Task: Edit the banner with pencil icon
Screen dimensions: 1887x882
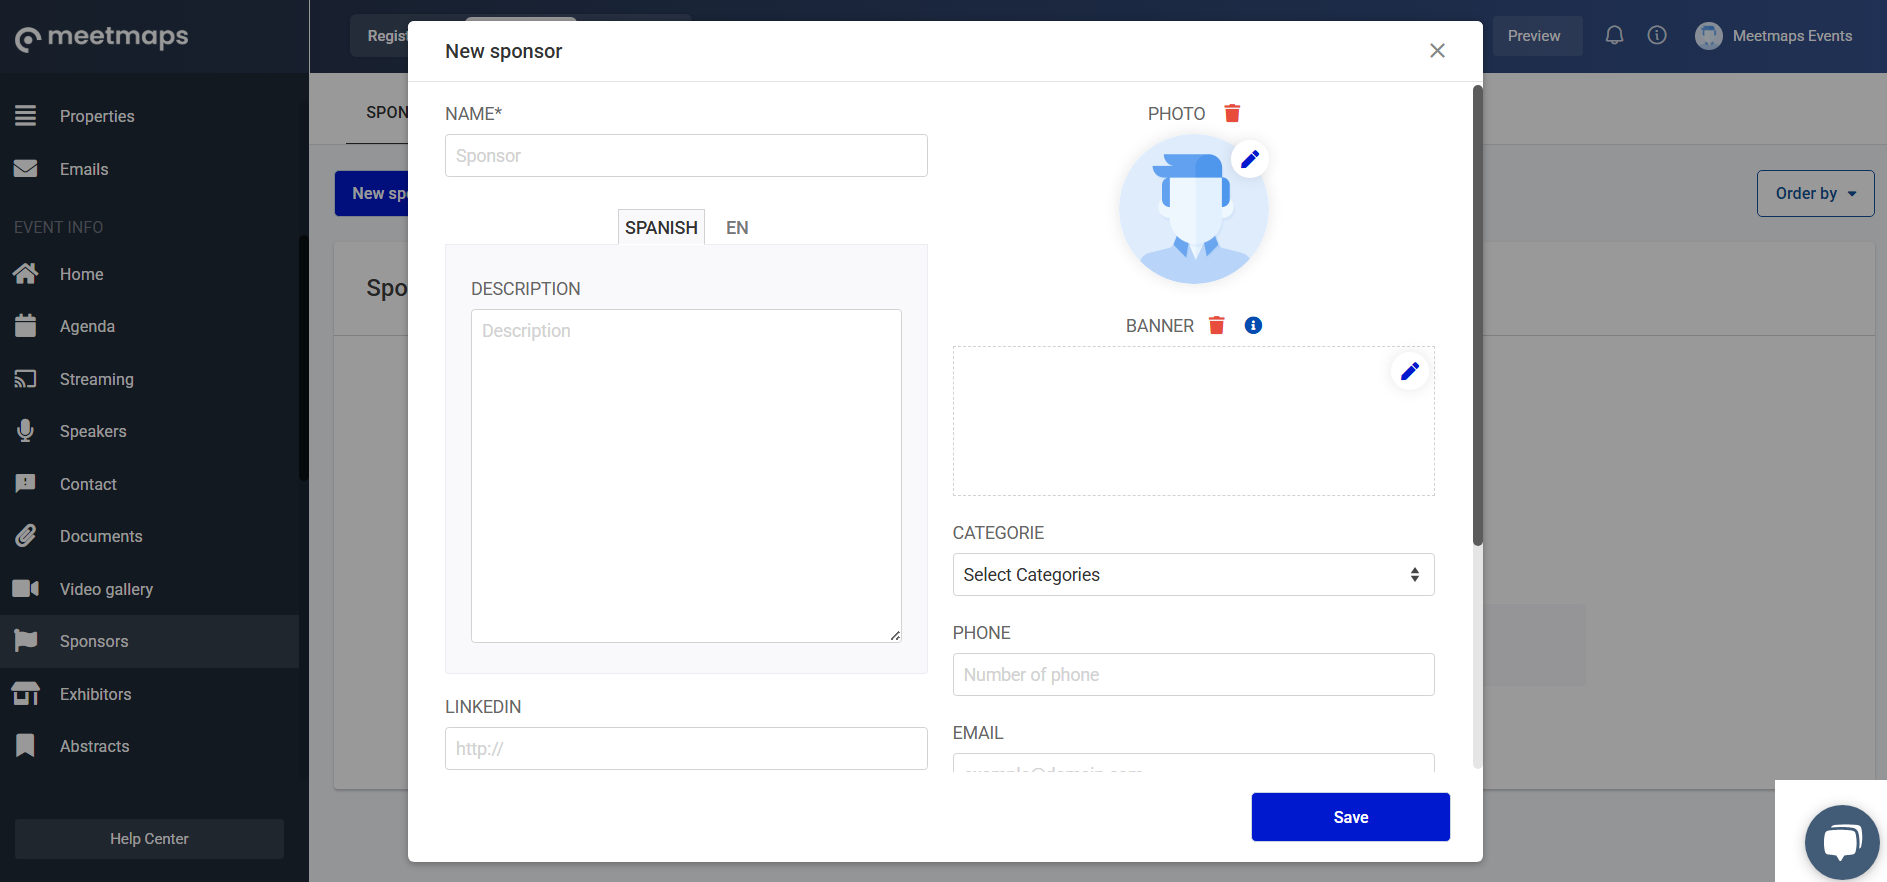Action: (1409, 372)
